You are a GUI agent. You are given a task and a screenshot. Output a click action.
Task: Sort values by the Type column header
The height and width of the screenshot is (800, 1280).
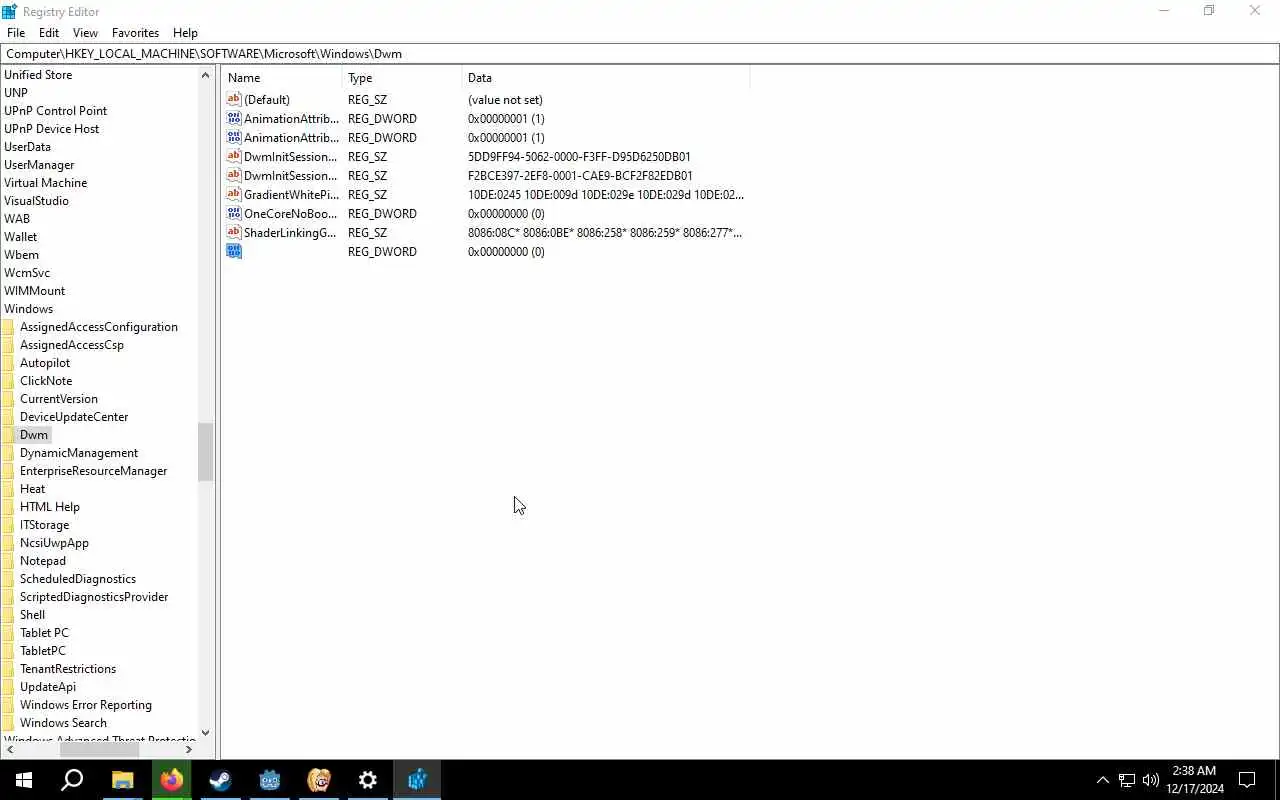[402, 77]
